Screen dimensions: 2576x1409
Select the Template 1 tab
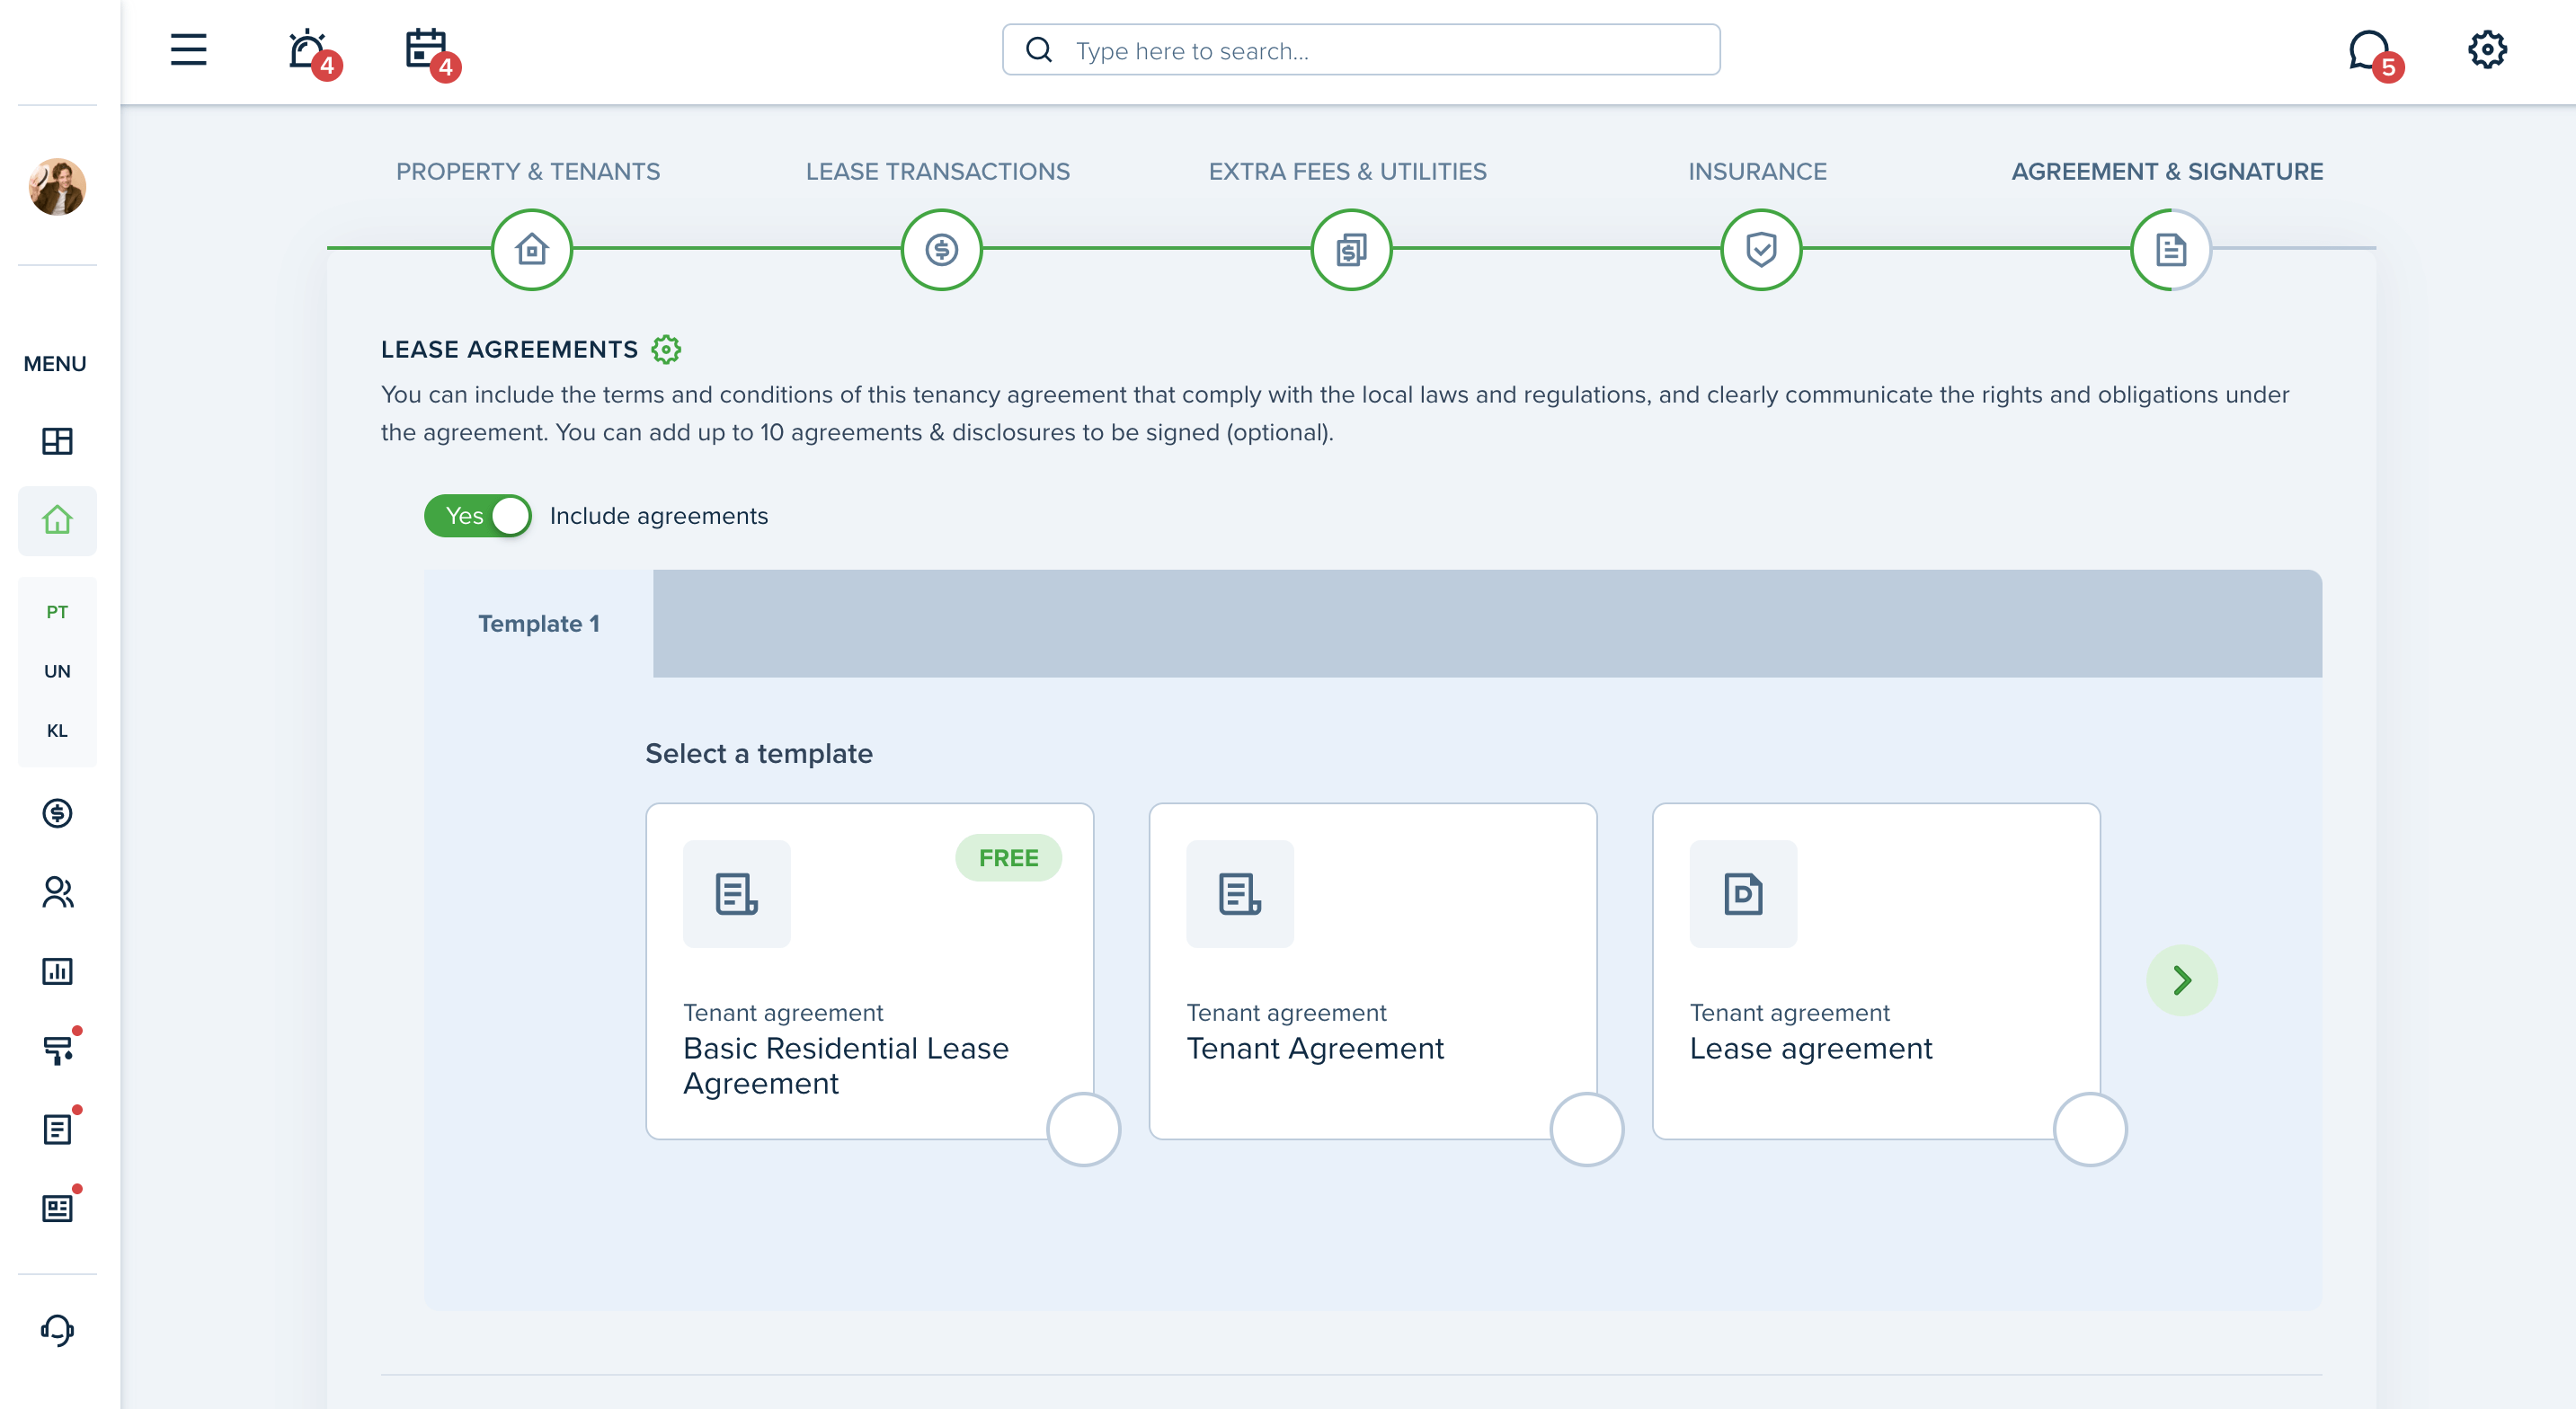tap(539, 623)
